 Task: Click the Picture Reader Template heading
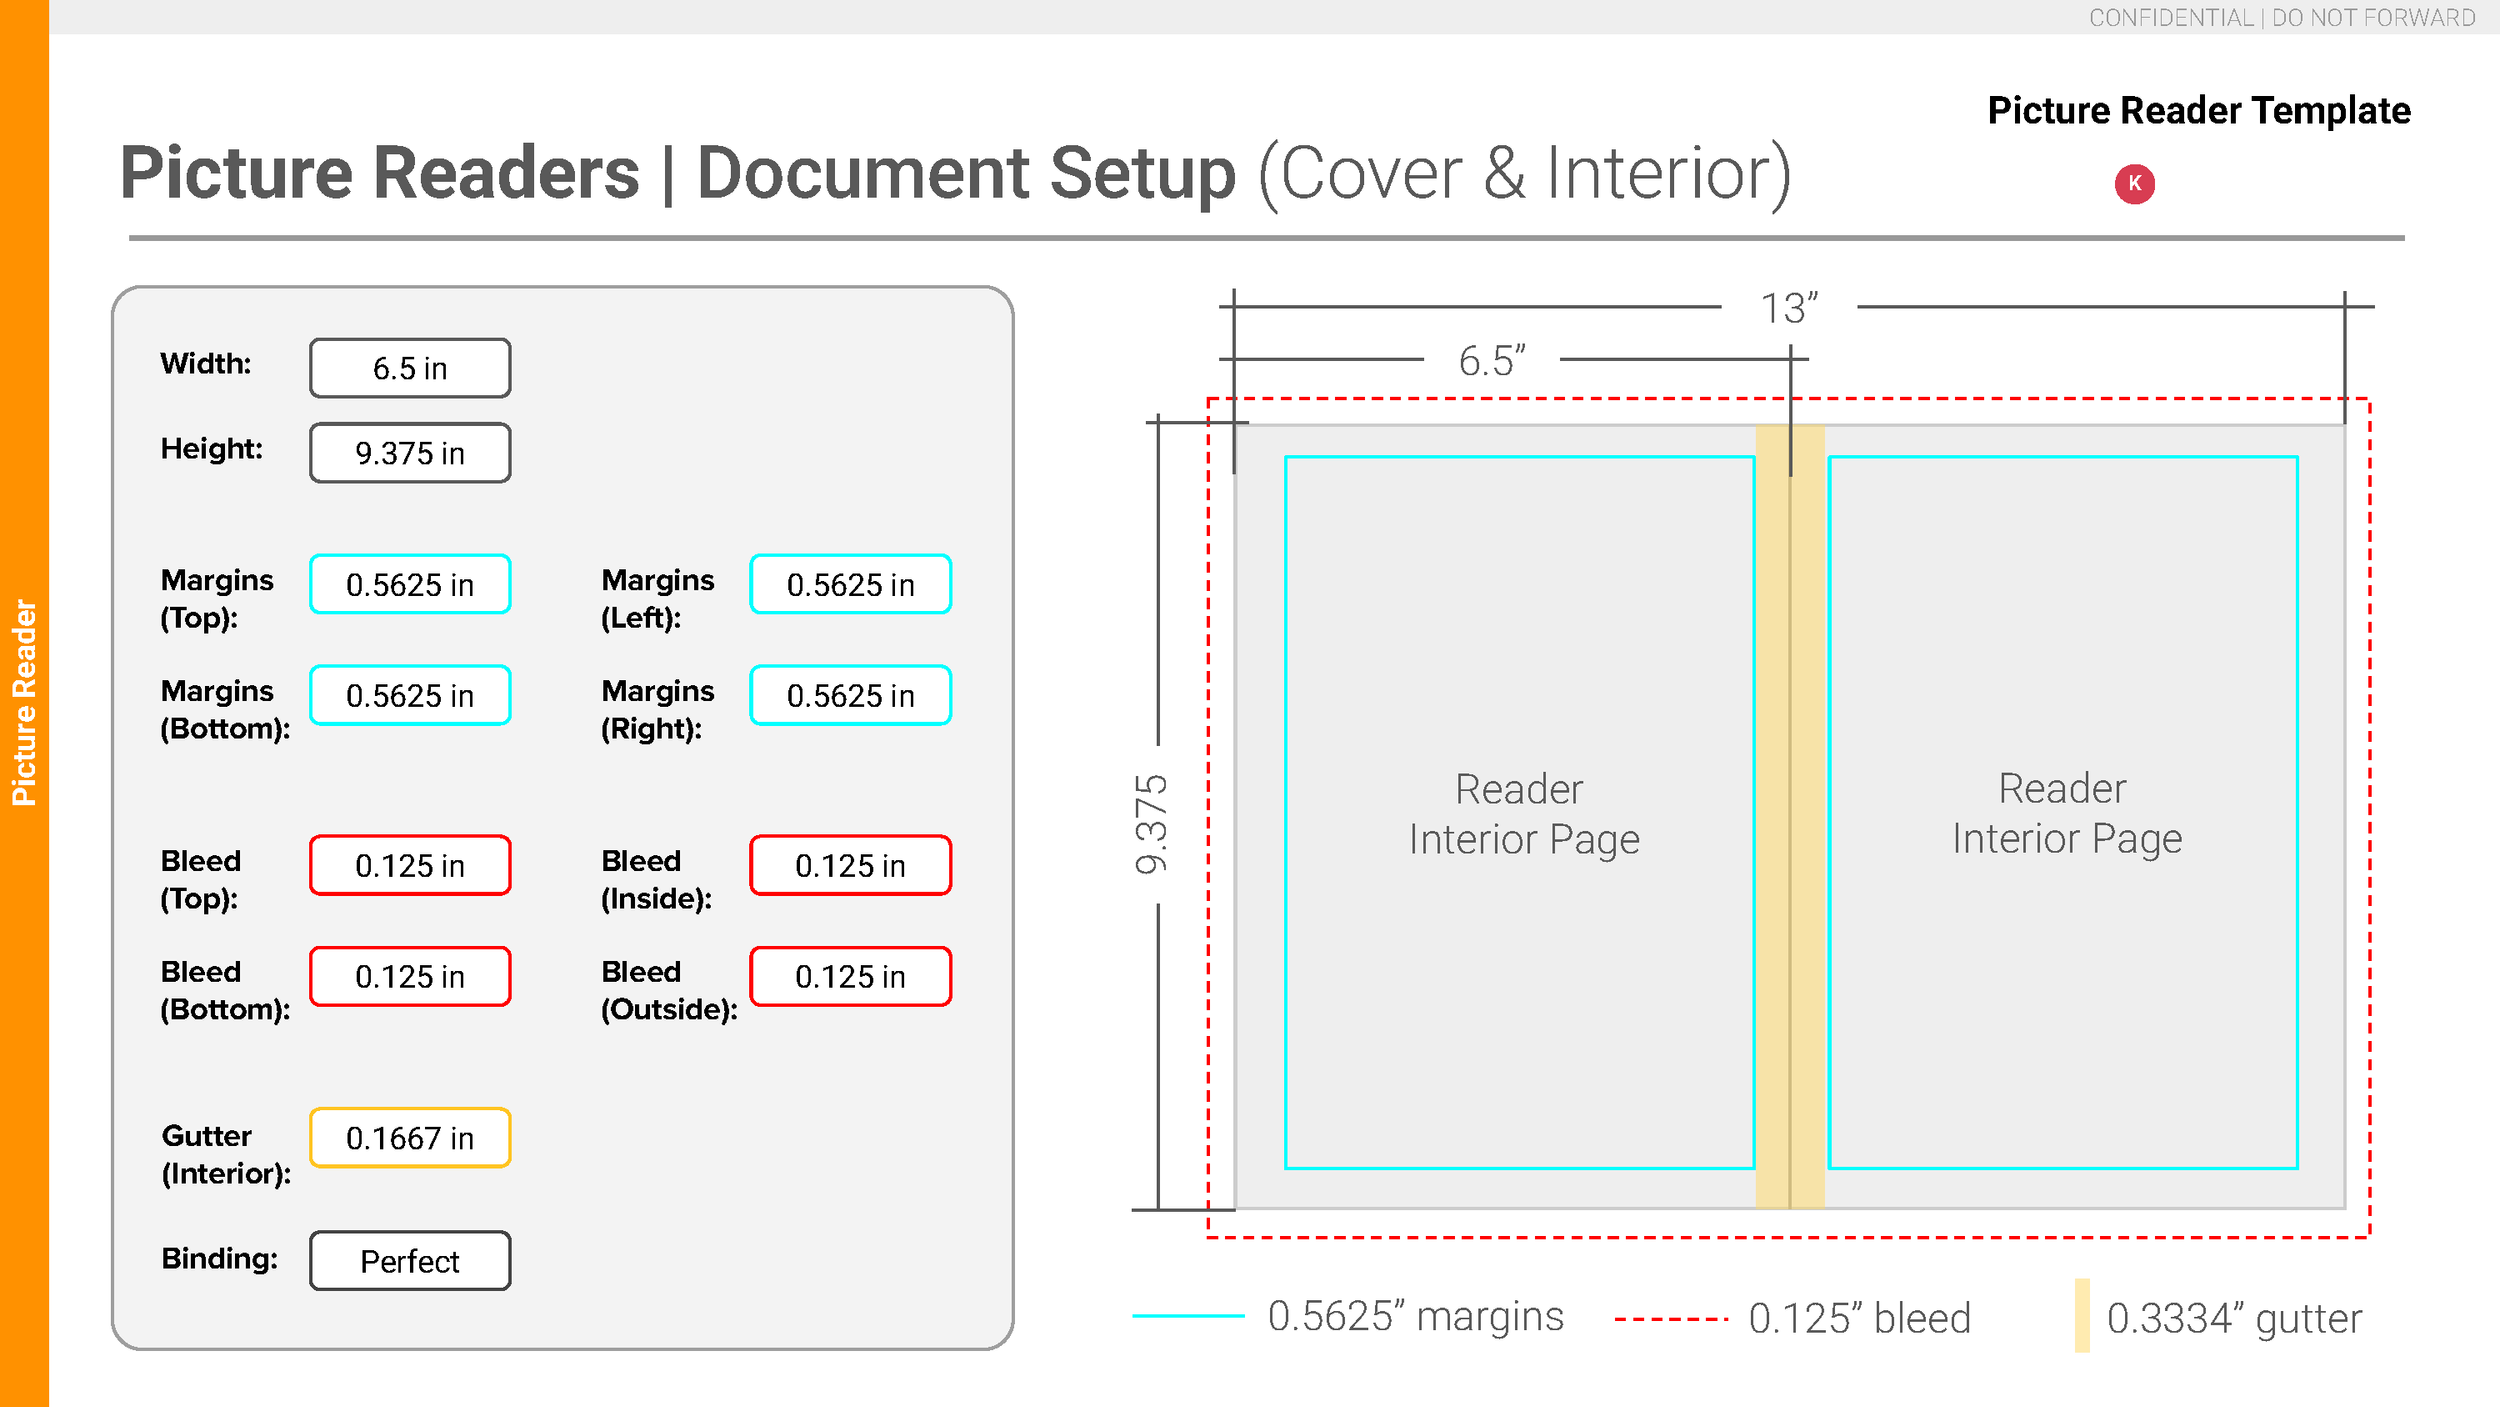click(x=2199, y=111)
